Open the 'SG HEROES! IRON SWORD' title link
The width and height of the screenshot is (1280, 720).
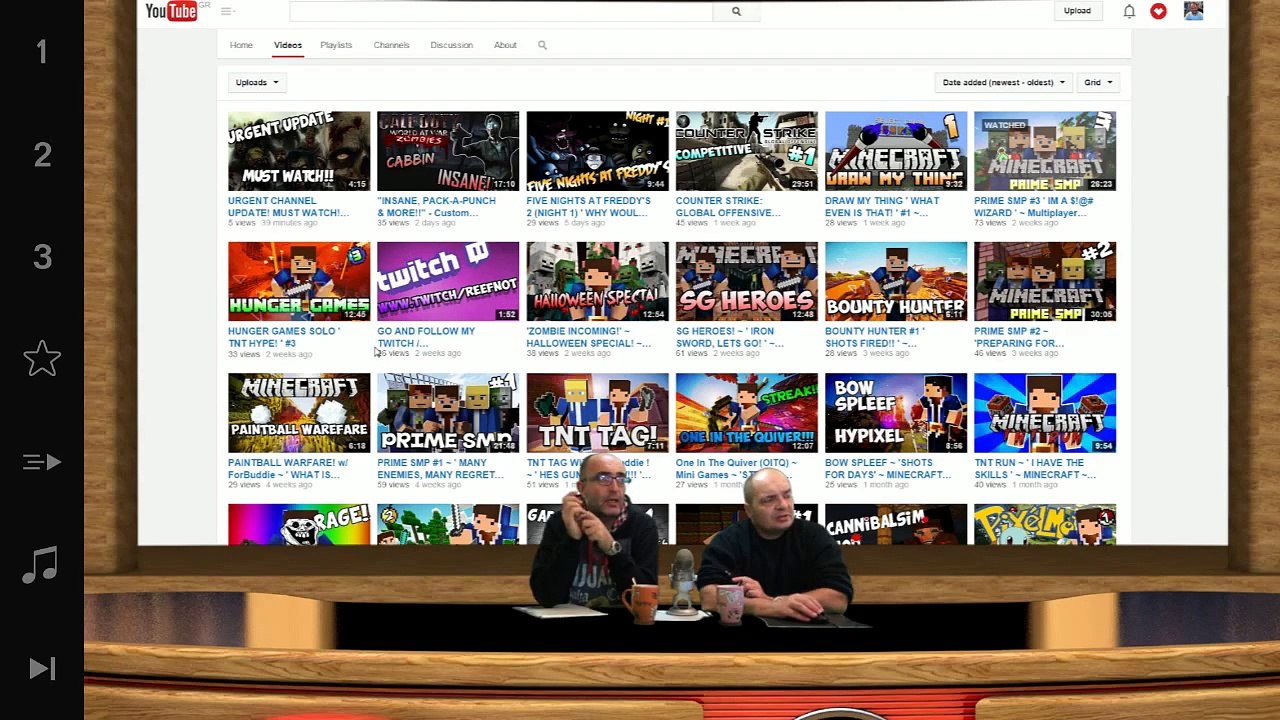730,337
